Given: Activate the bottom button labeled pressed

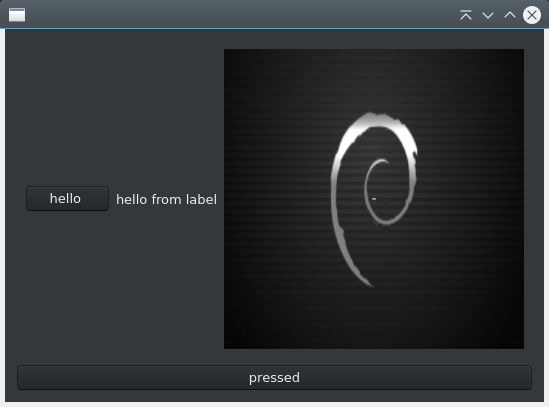Looking at the screenshot, I should [274, 378].
